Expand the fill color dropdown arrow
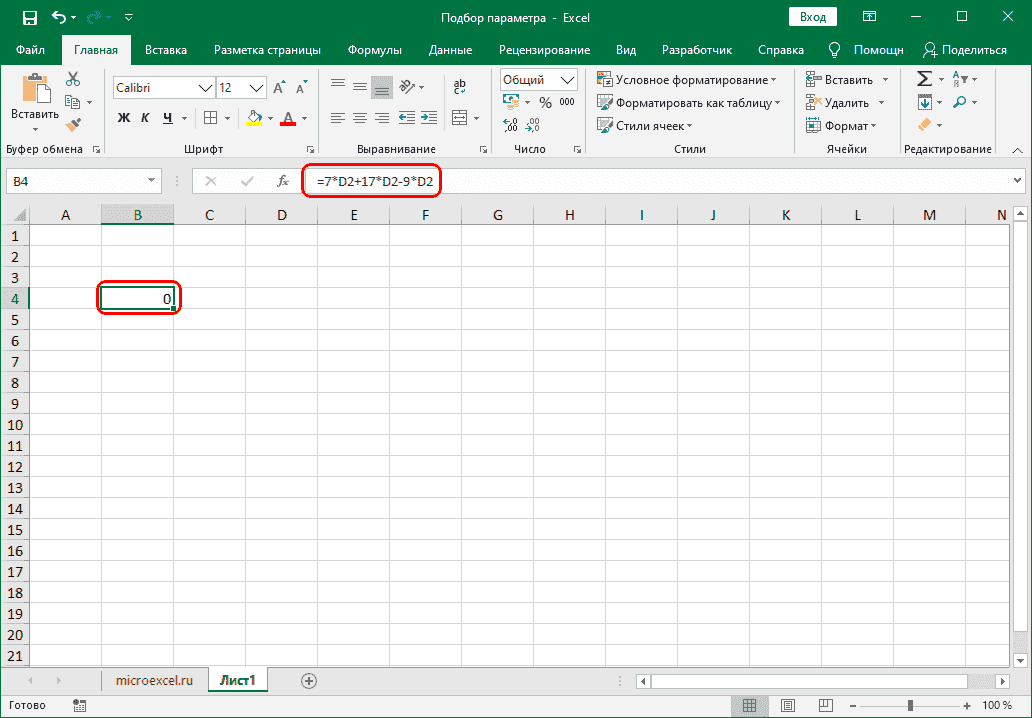The width and height of the screenshot is (1032, 718). (268, 117)
